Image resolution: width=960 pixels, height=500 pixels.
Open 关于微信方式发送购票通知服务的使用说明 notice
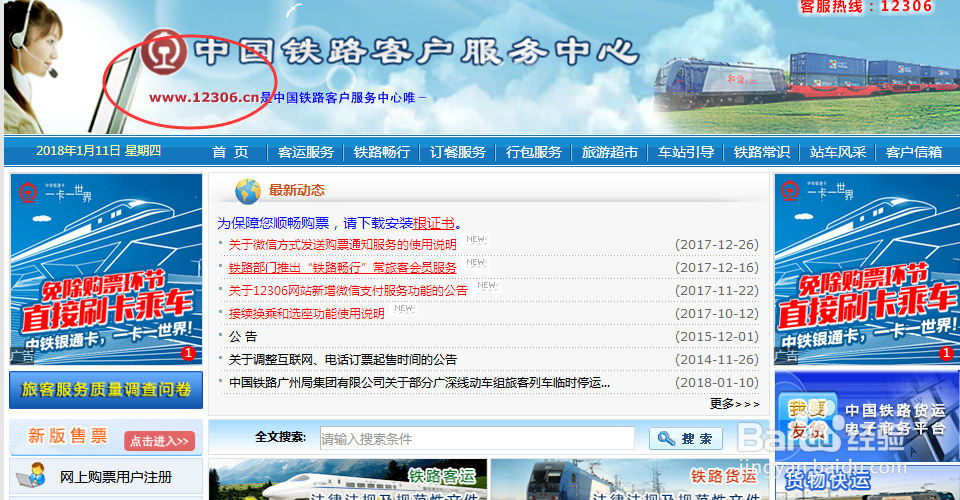tap(342, 245)
